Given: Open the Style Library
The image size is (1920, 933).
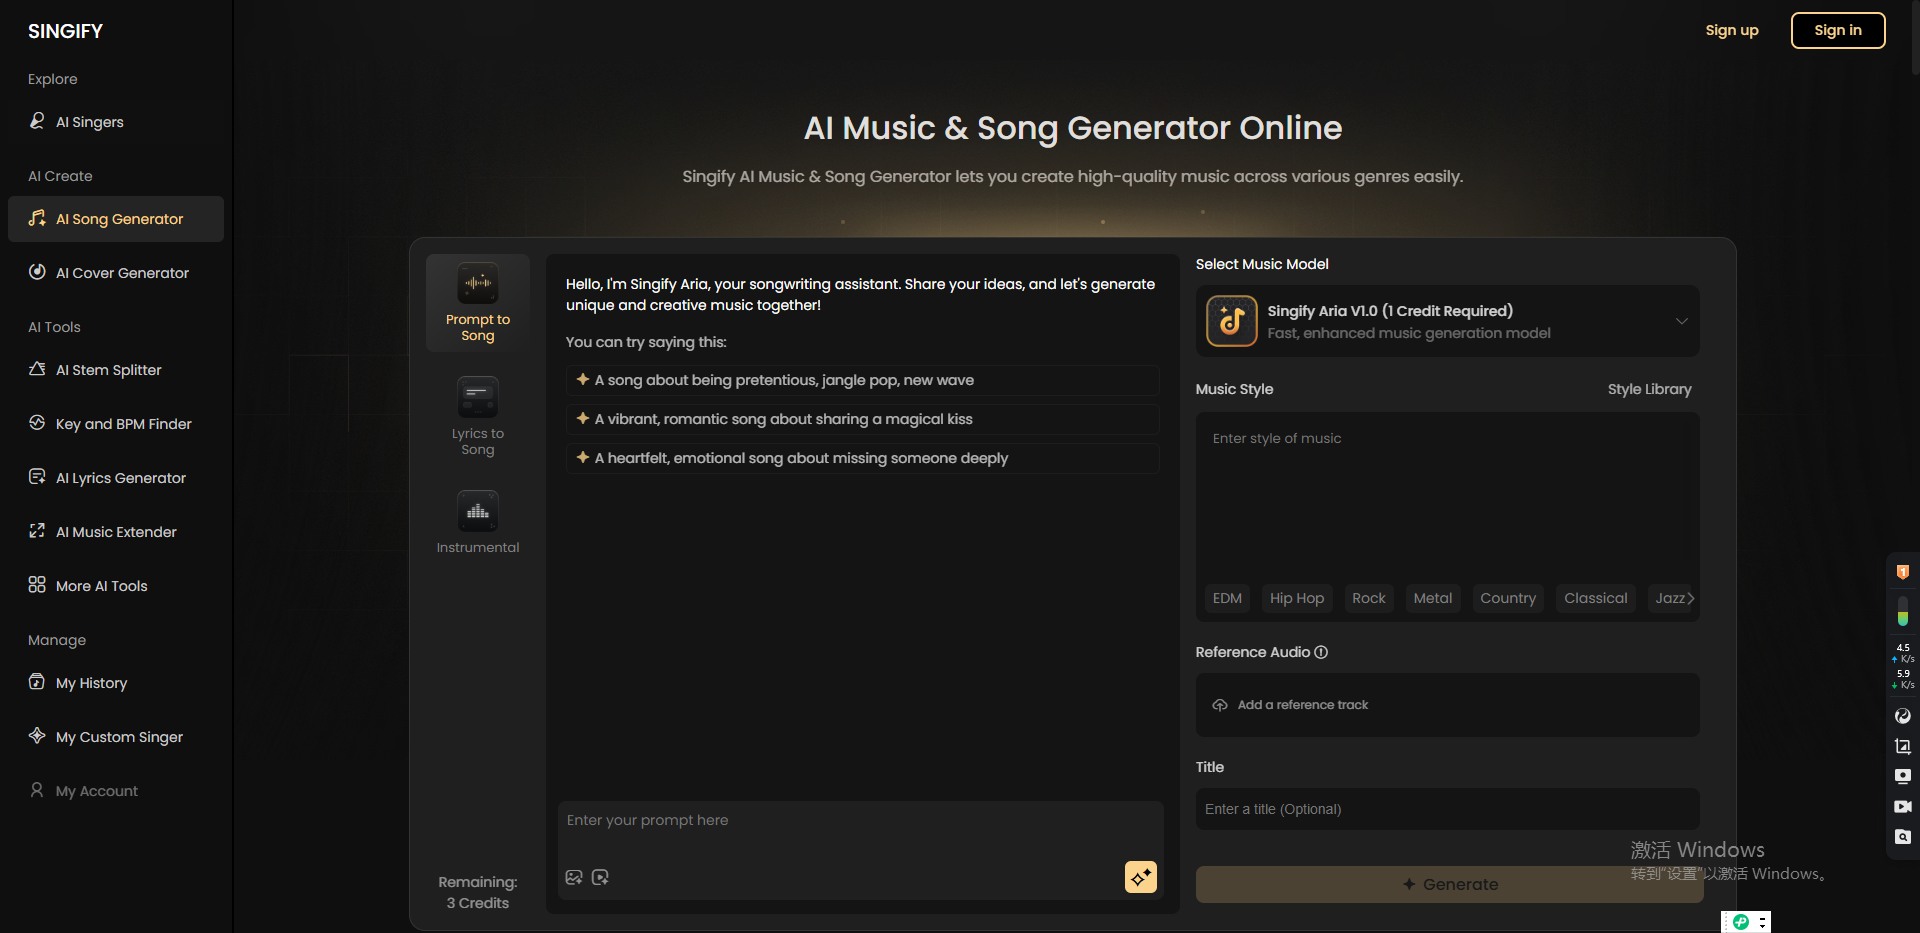Looking at the screenshot, I should 1648,389.
